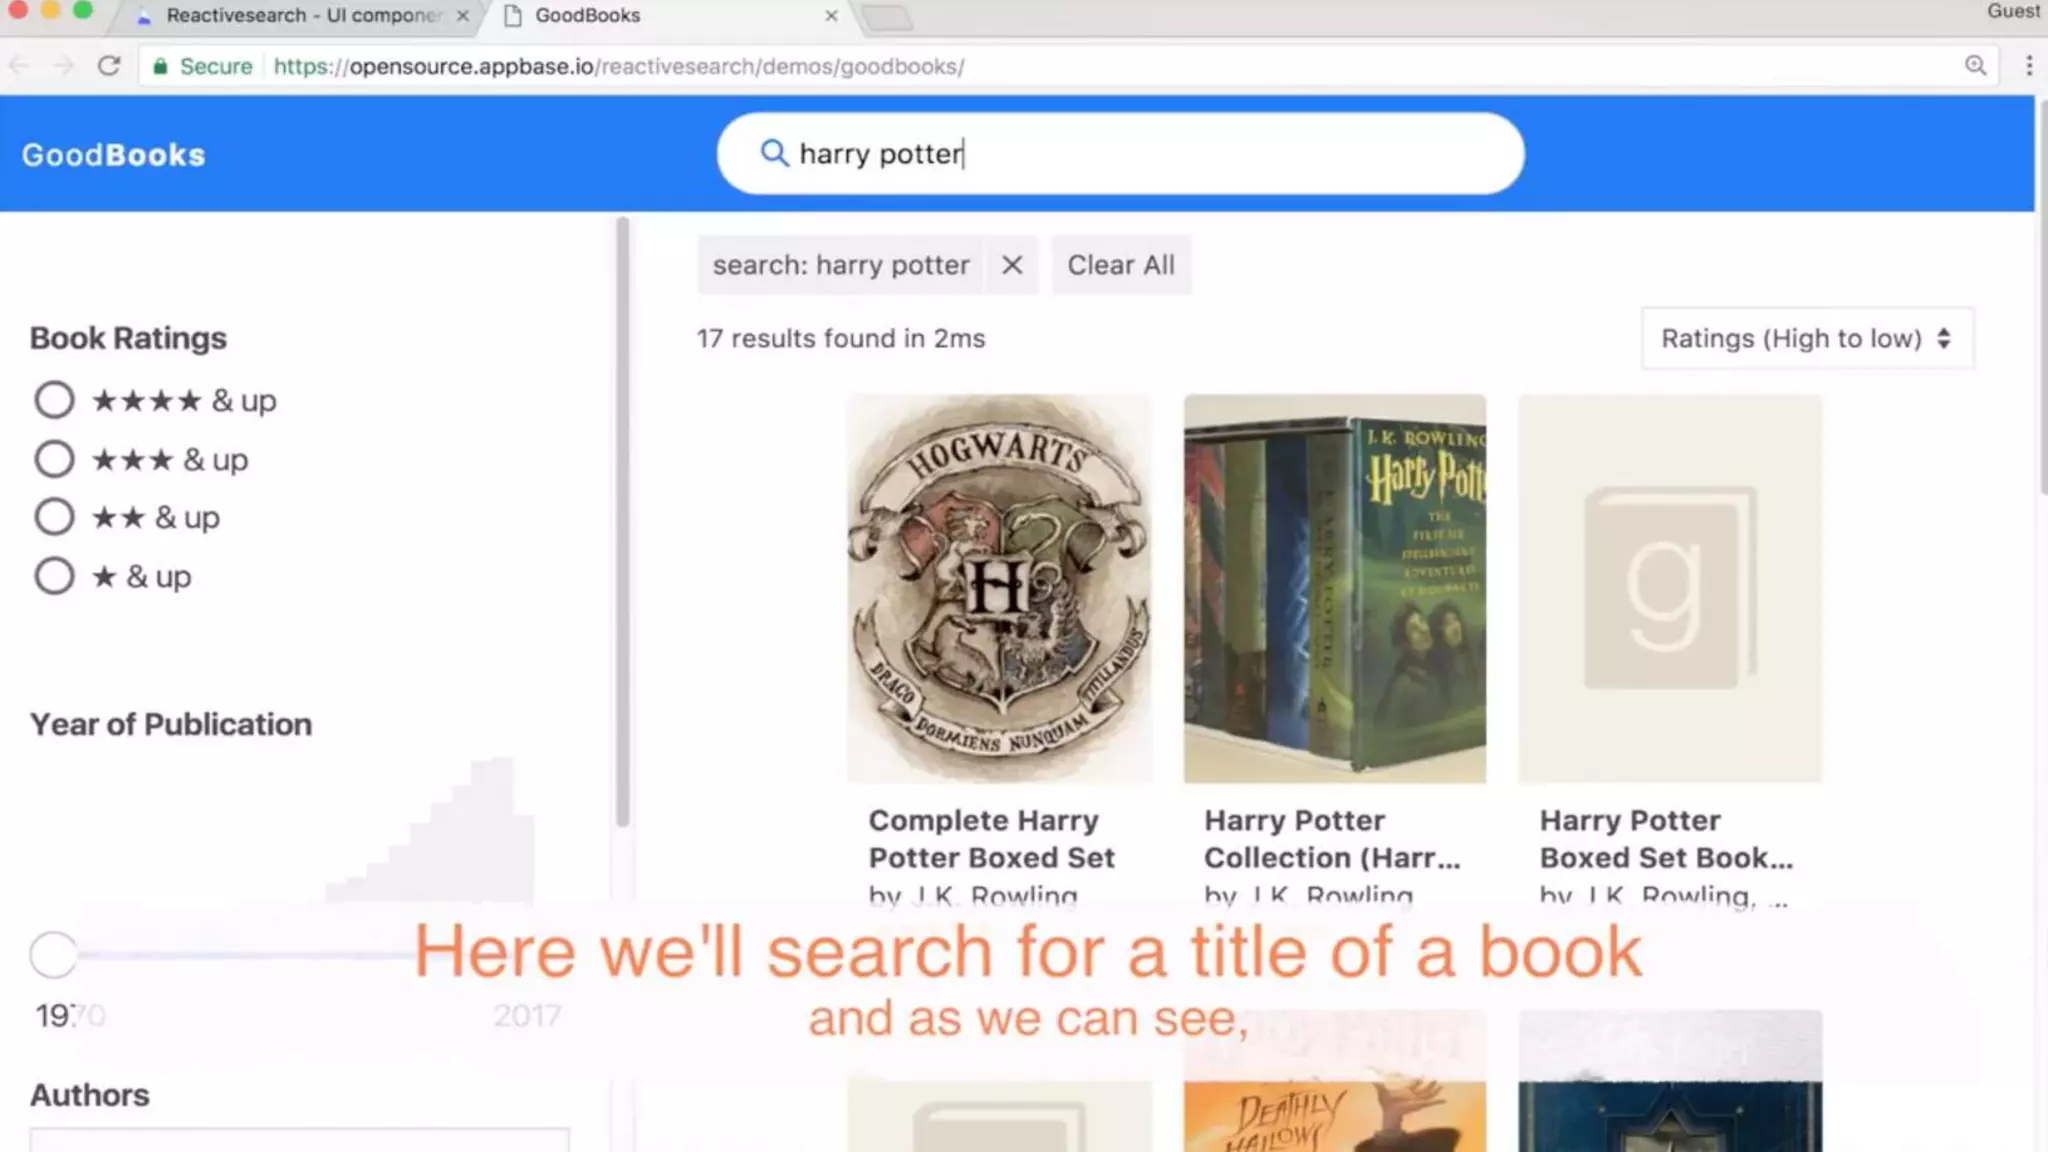Screen dimensions: 2048x1152
Task: Click the browser reload icon
Action: pos(109,66)
